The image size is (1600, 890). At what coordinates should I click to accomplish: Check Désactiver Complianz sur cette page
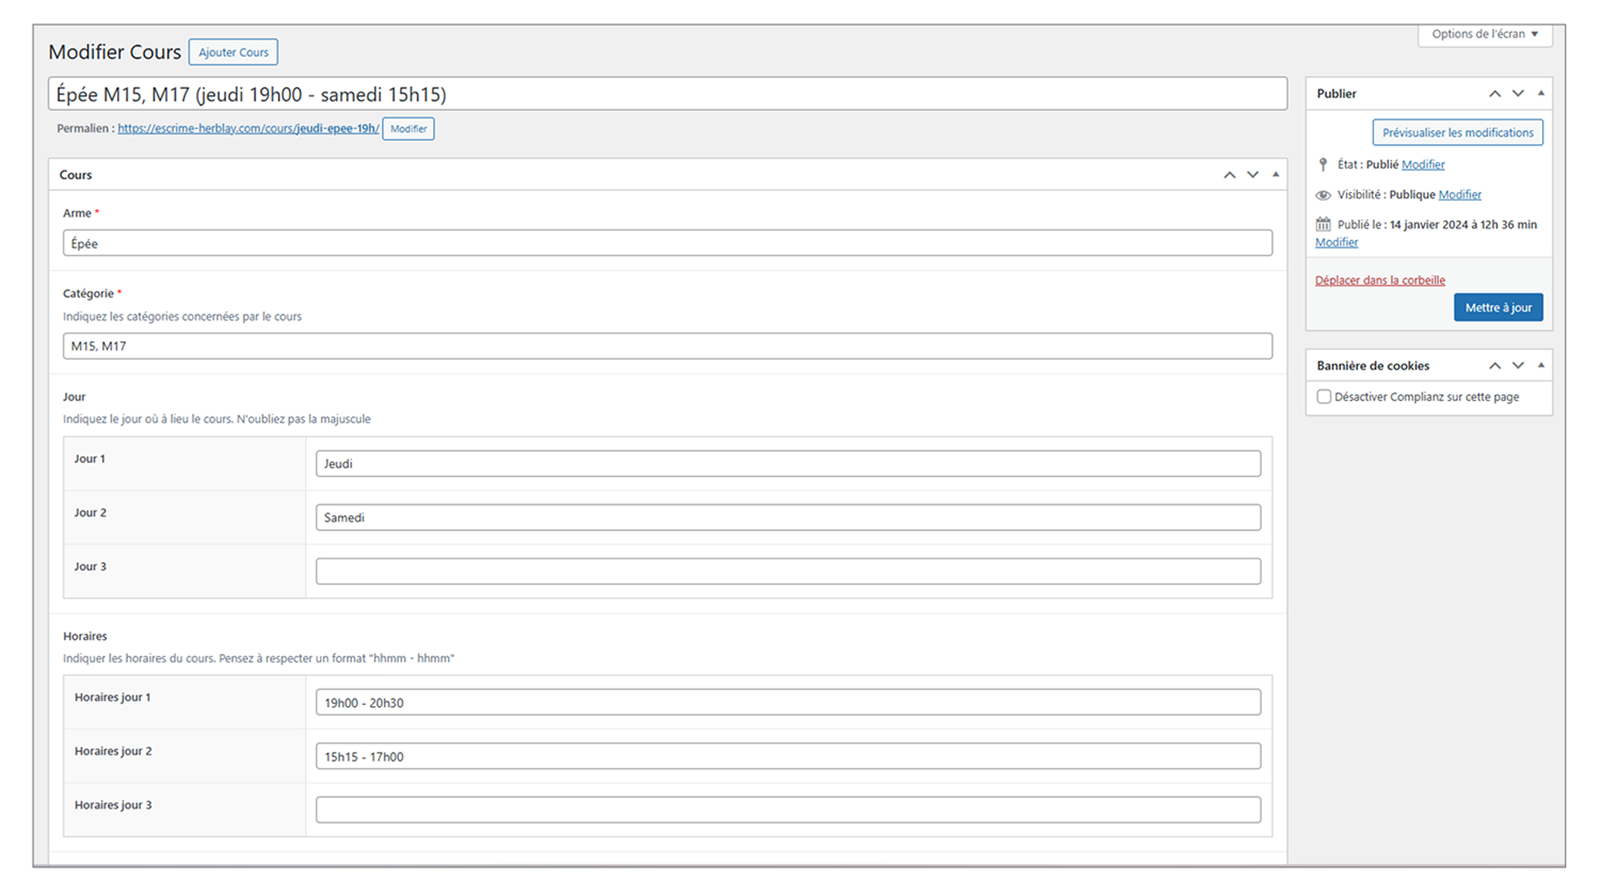click(x=1324, y=397)
